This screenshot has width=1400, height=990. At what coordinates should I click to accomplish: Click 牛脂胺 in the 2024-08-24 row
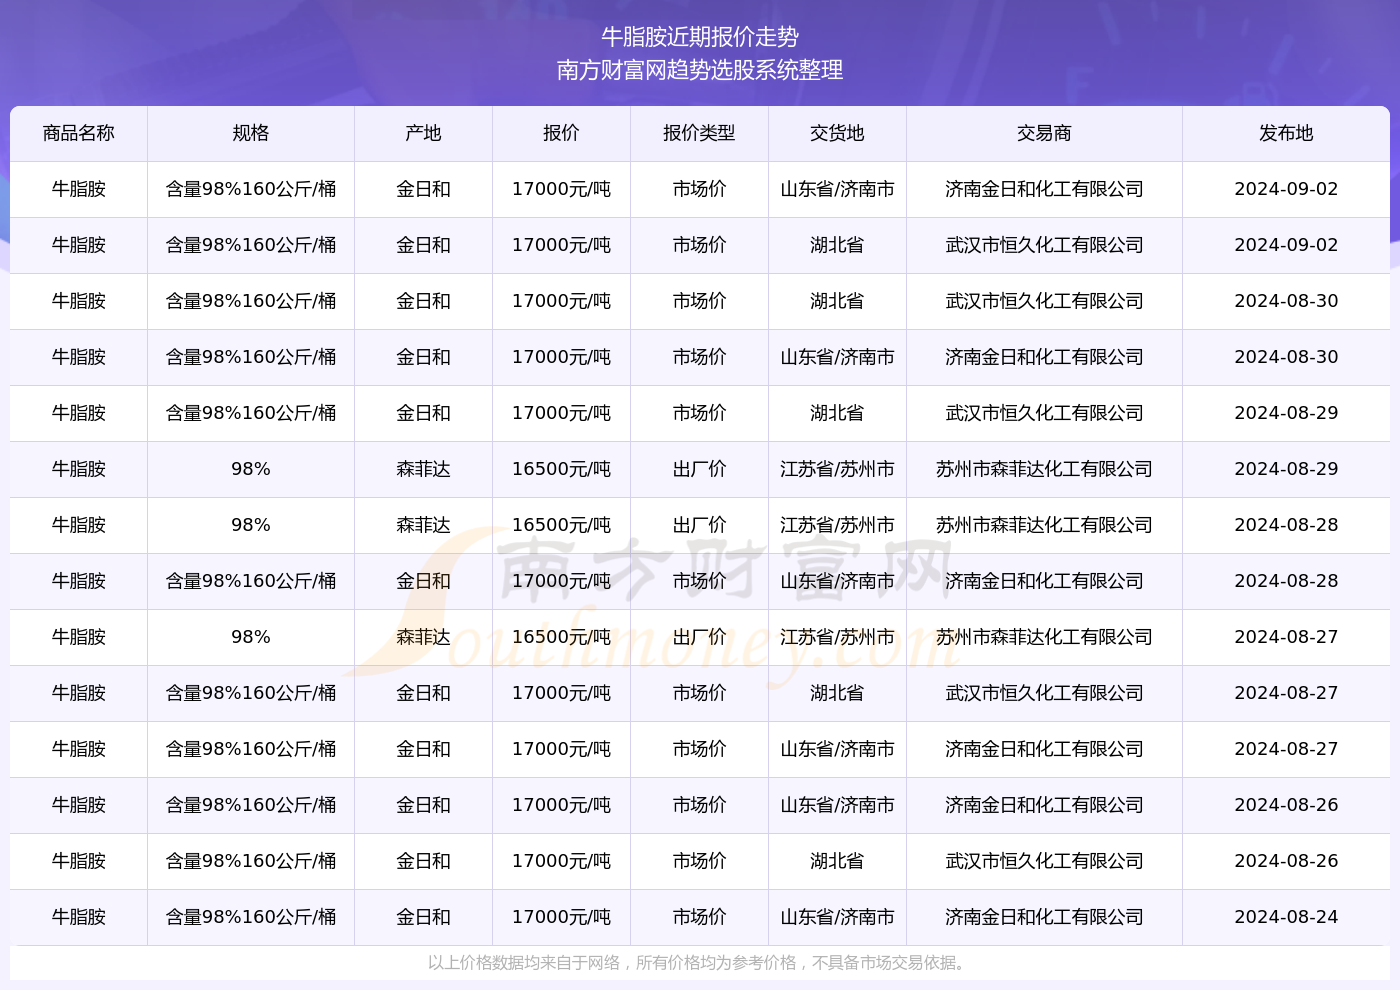pos(79,917)
